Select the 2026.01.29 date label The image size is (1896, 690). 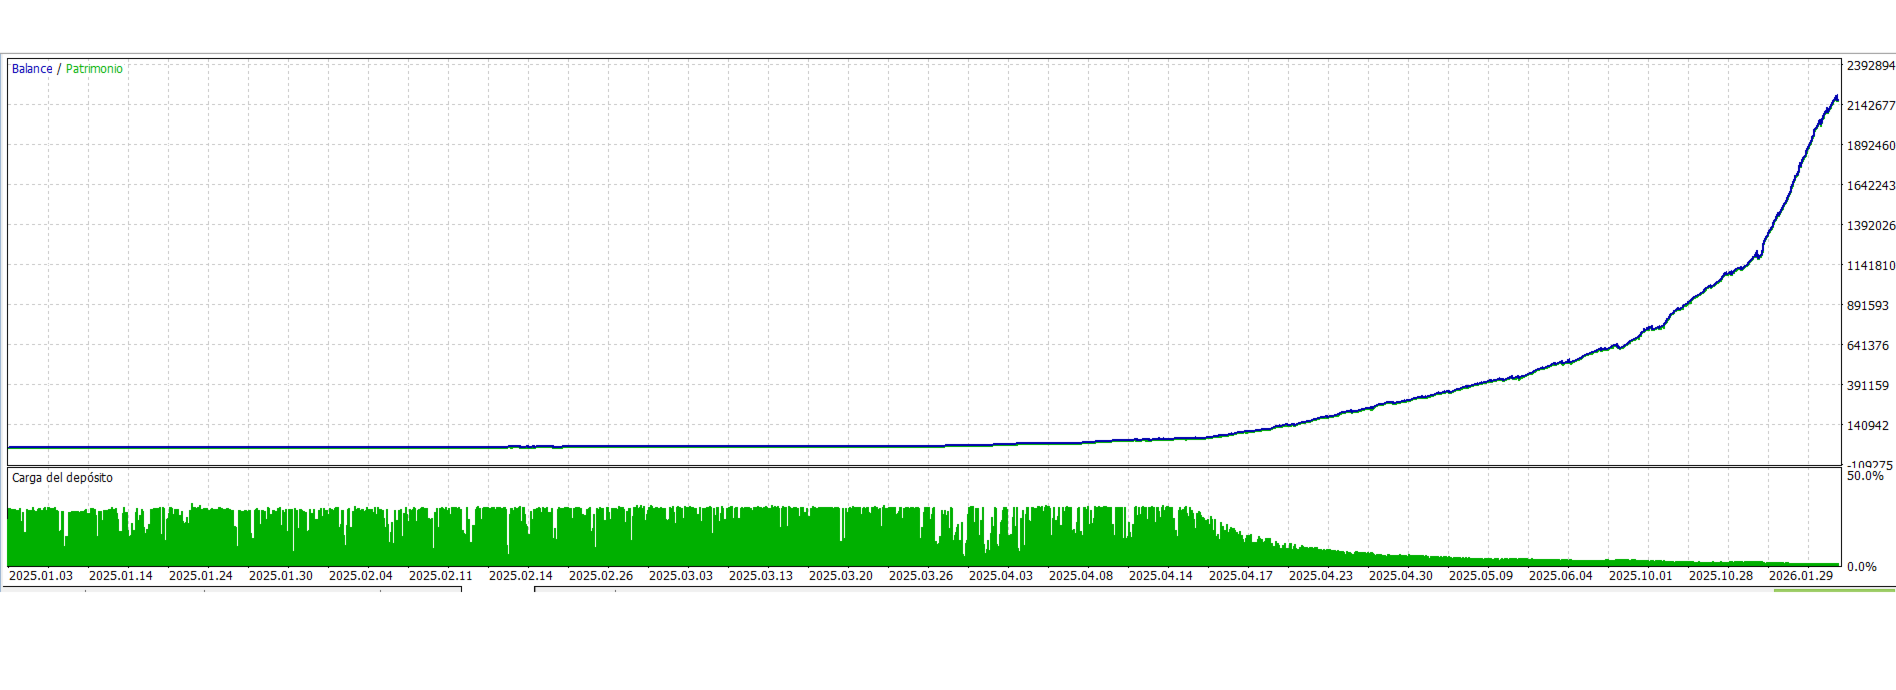coord(1801,576)
